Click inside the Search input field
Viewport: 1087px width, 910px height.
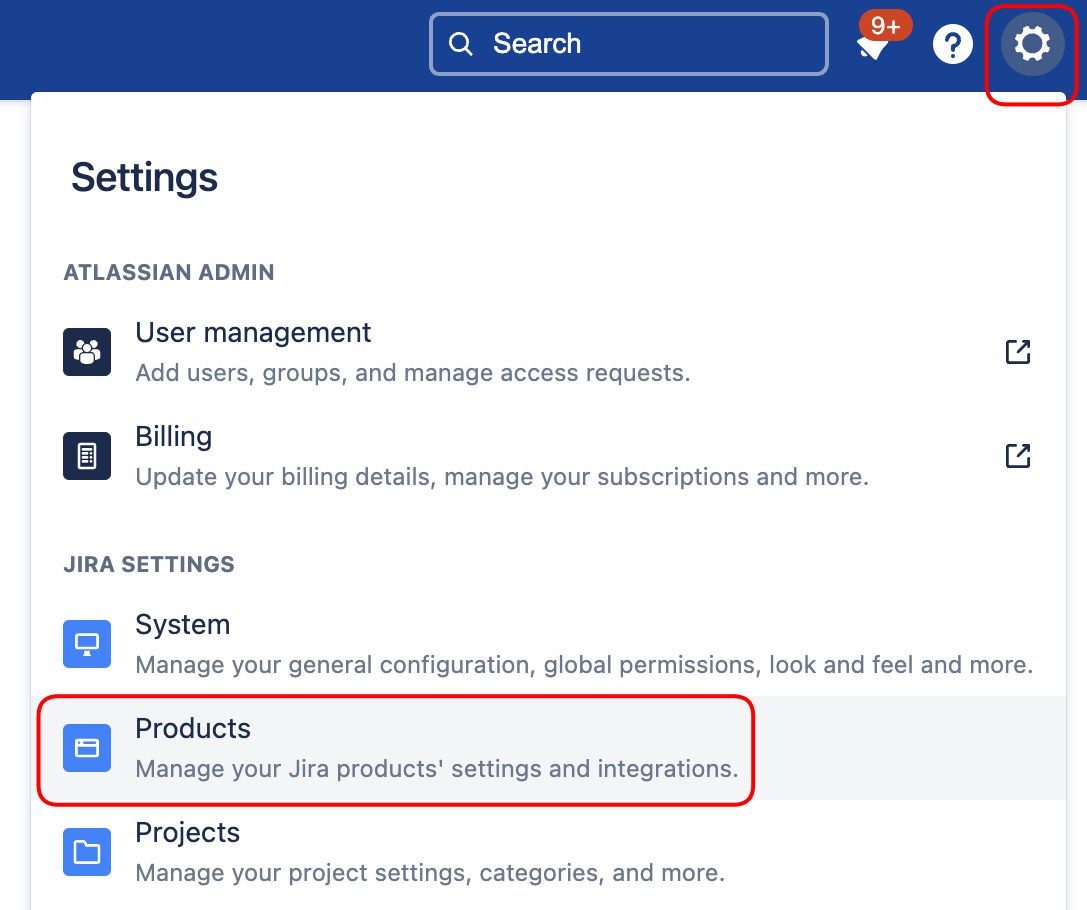[x=629, y=44]
